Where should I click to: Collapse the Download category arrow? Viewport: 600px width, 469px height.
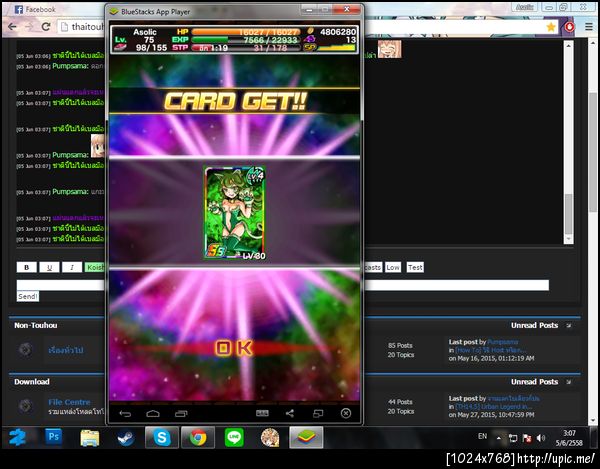569,381
